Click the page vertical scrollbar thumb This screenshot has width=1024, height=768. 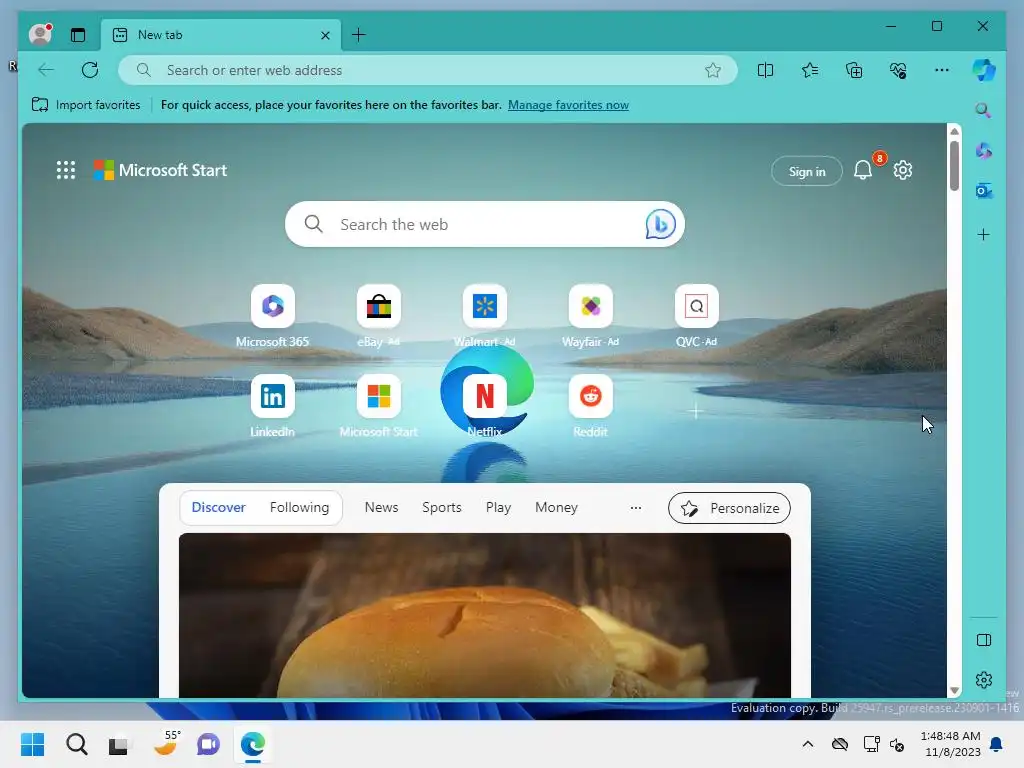click(954, 165)
